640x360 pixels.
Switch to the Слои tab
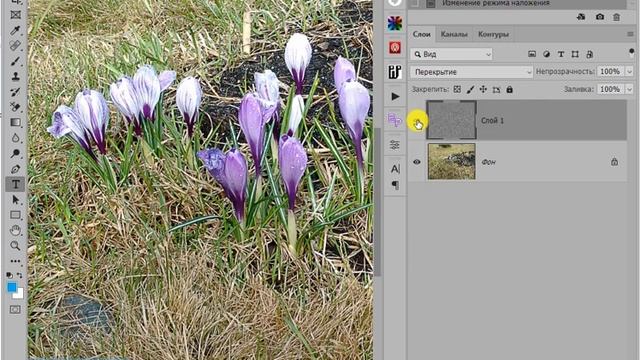[422, 34]
